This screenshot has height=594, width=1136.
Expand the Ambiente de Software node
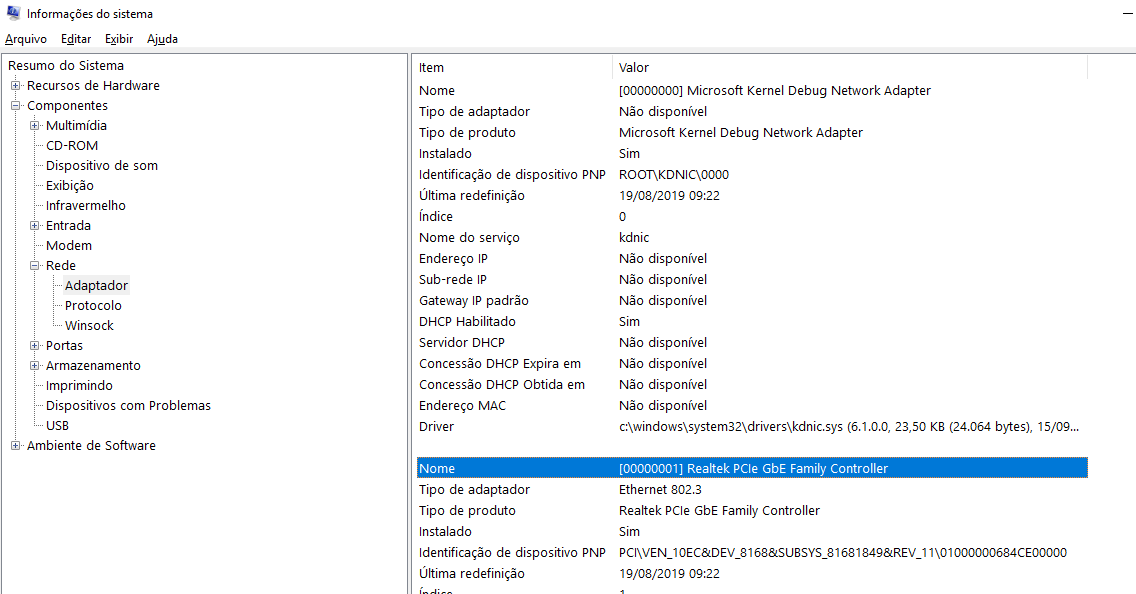point(15,446)
